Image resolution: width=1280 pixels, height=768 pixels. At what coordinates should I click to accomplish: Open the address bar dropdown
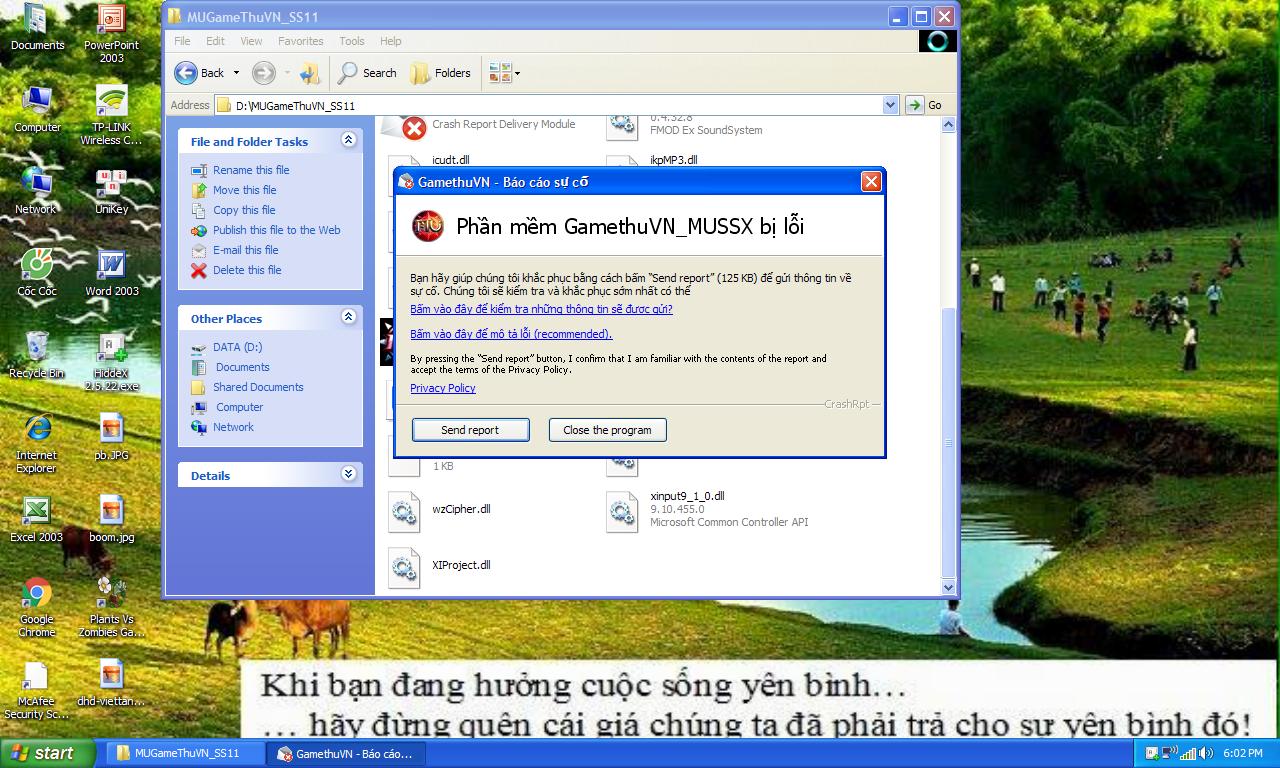pos(890,105)
